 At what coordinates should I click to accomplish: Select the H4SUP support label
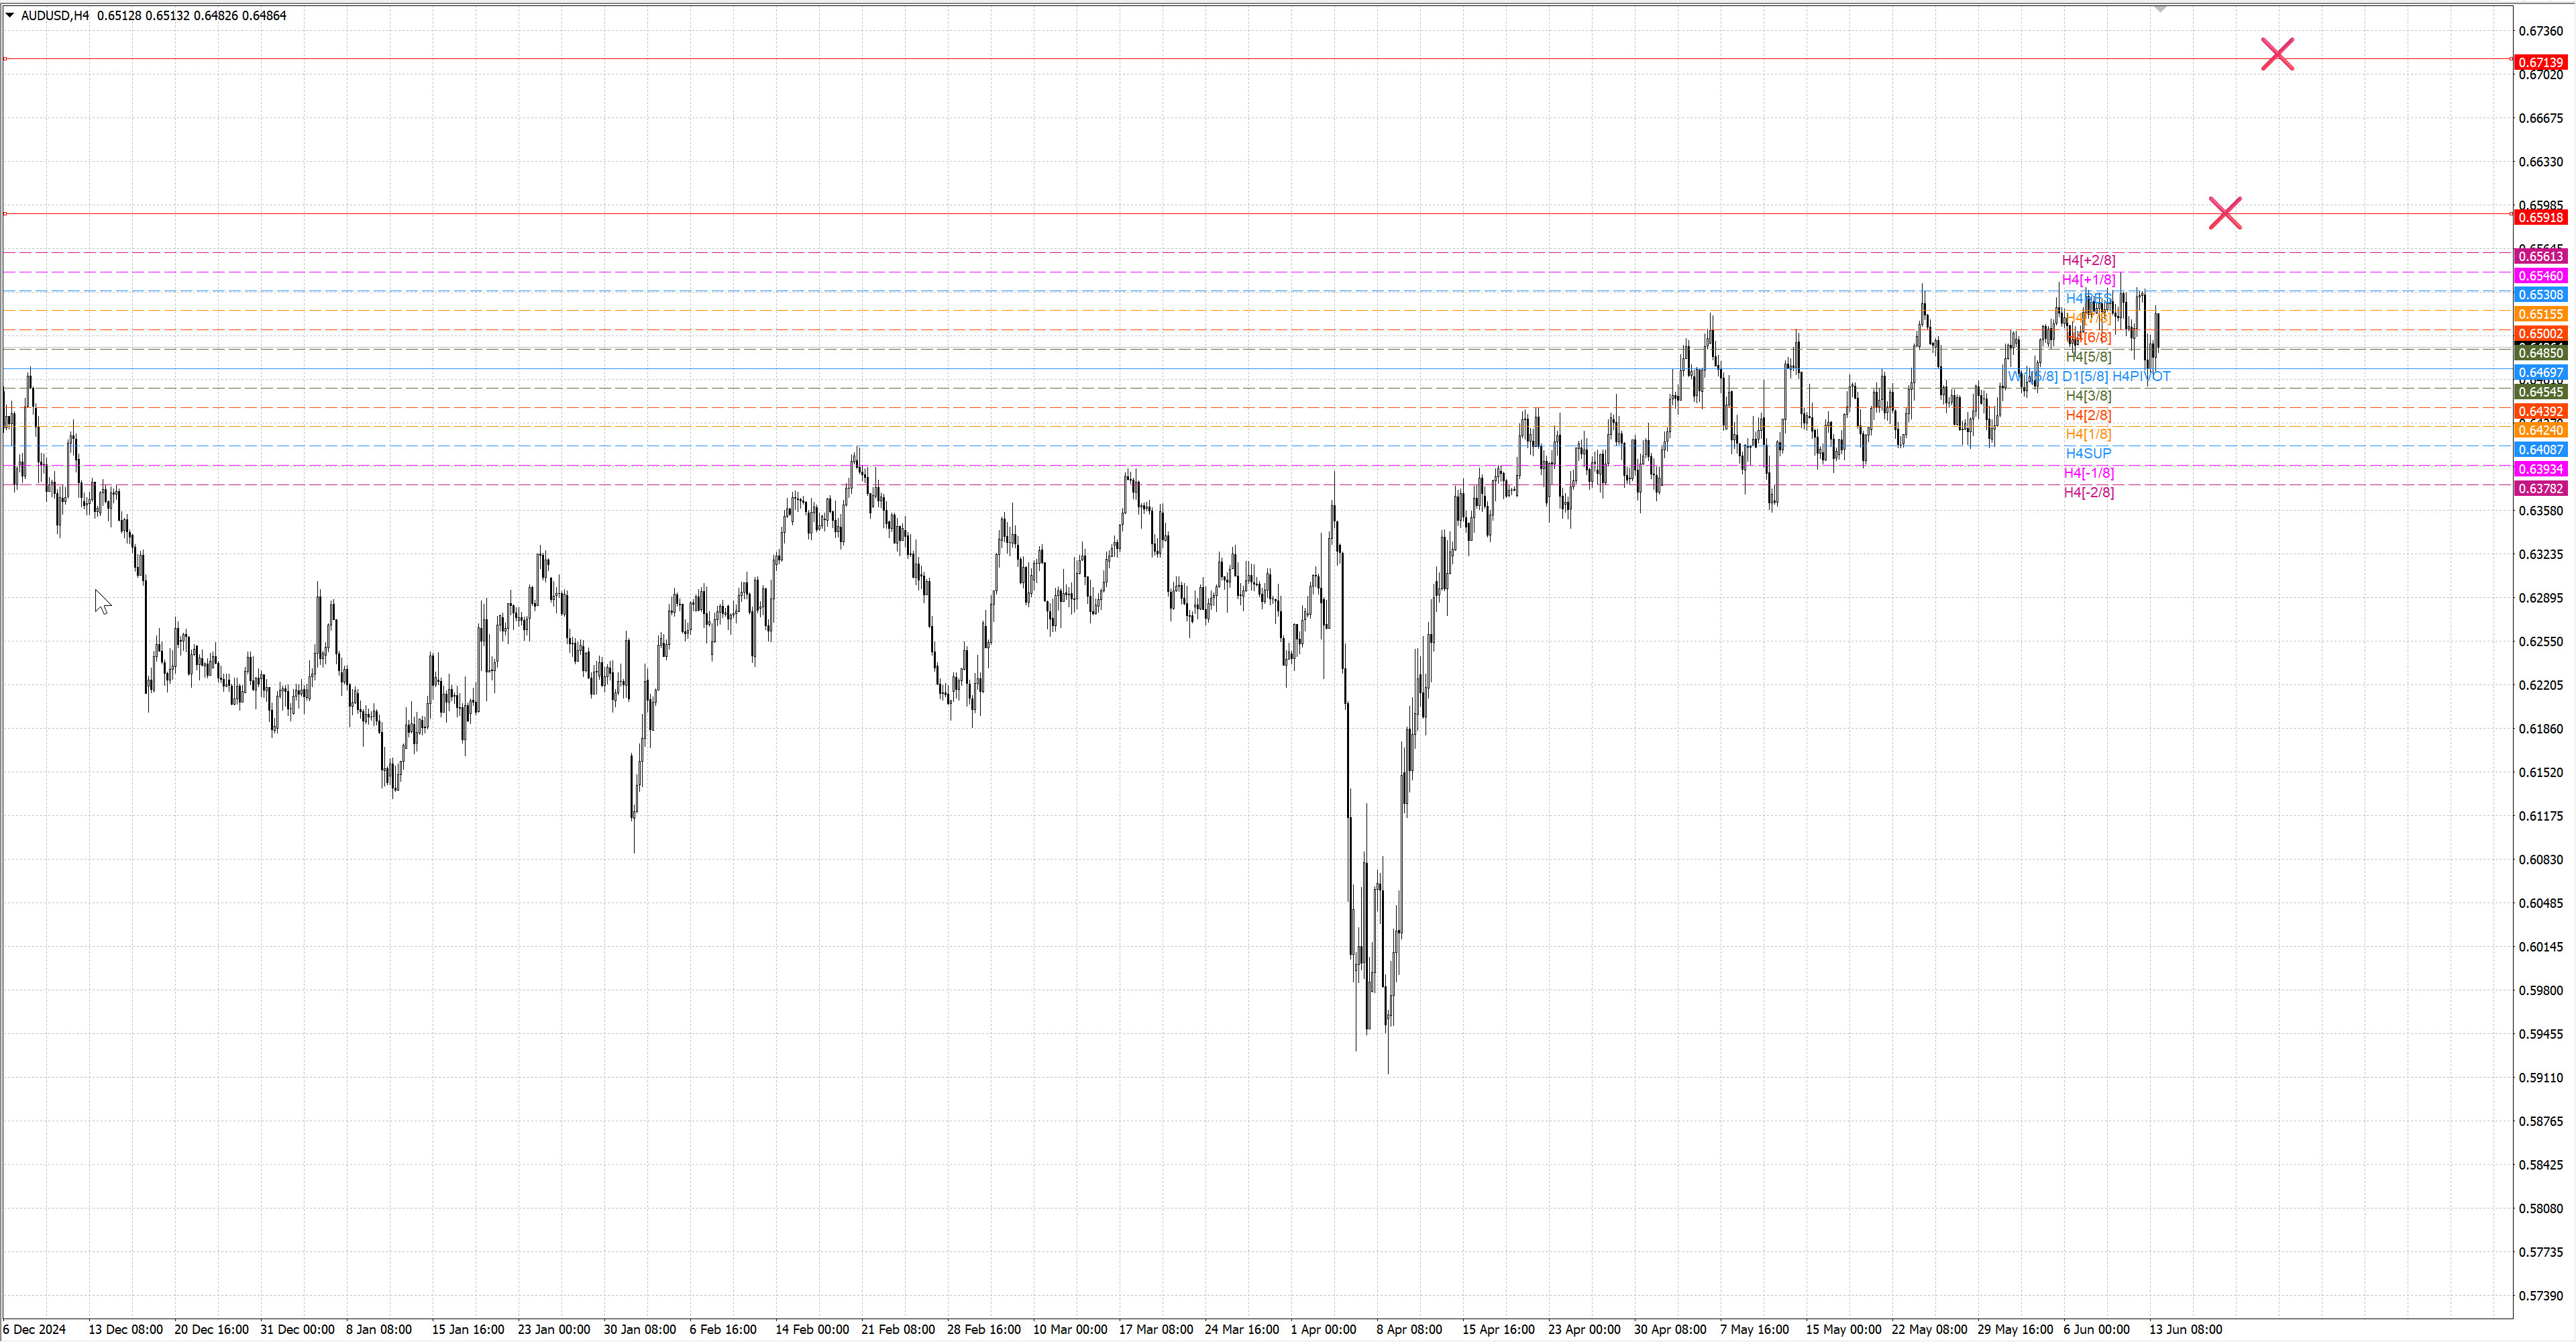2088,453
